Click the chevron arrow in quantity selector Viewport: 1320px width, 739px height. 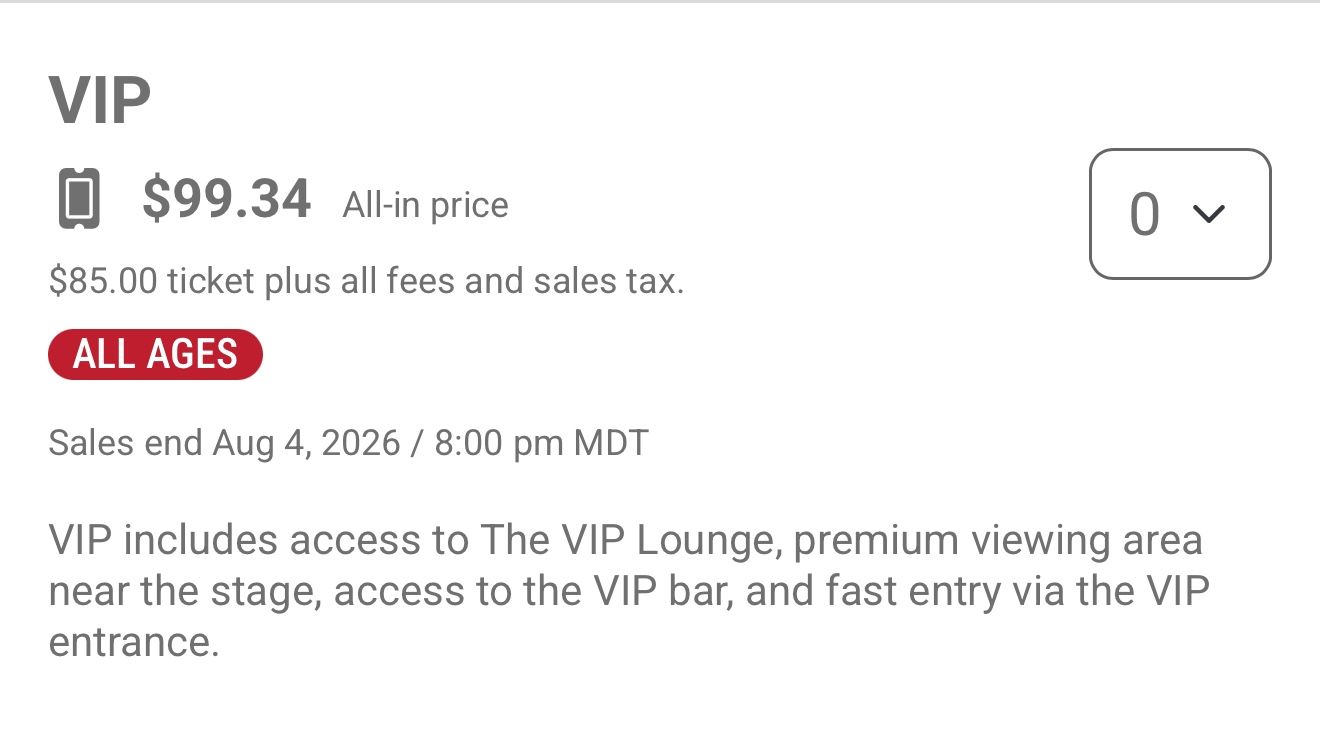[1209, 214]
